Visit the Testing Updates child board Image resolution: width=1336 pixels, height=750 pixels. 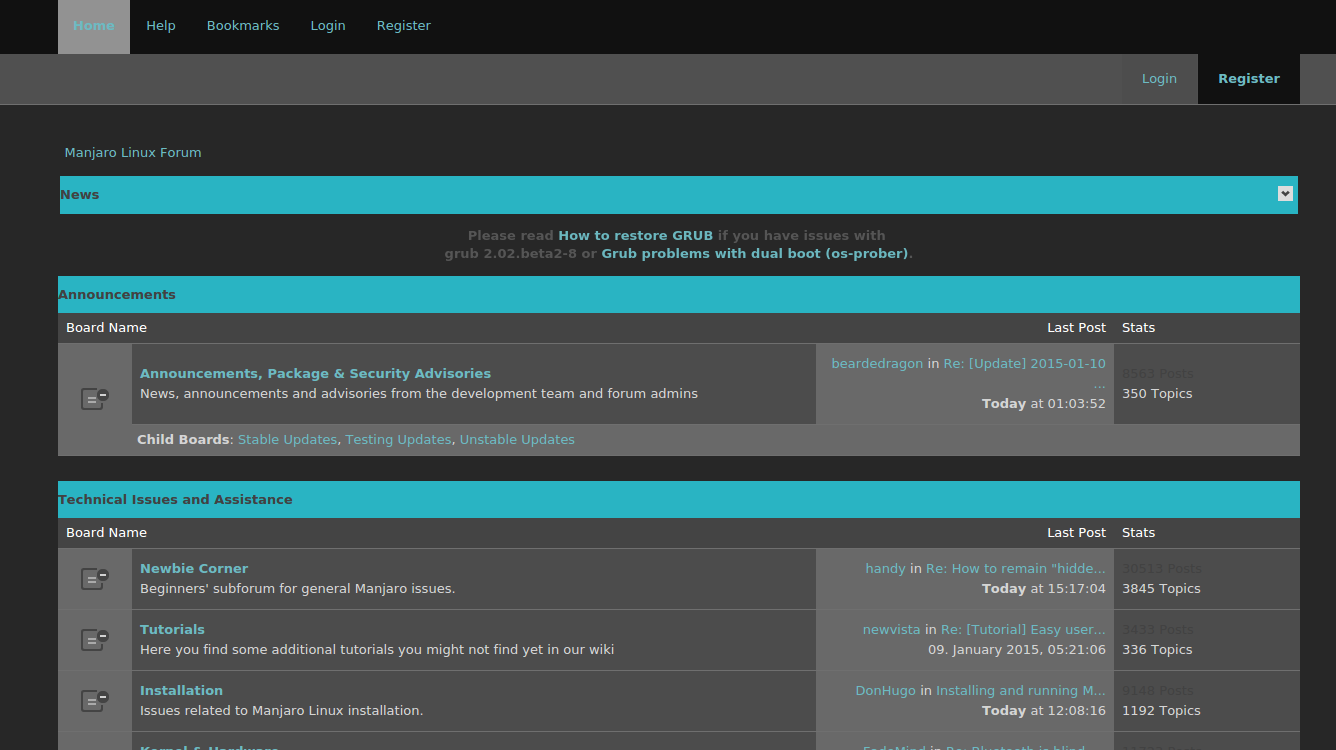[398, 439]
